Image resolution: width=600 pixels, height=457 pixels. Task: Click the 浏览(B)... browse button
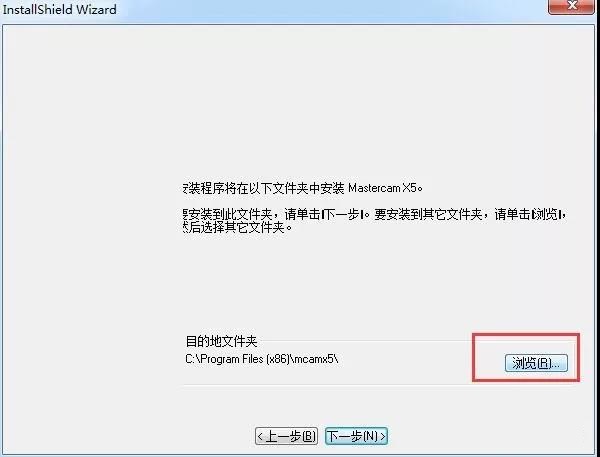pos(536,363)
